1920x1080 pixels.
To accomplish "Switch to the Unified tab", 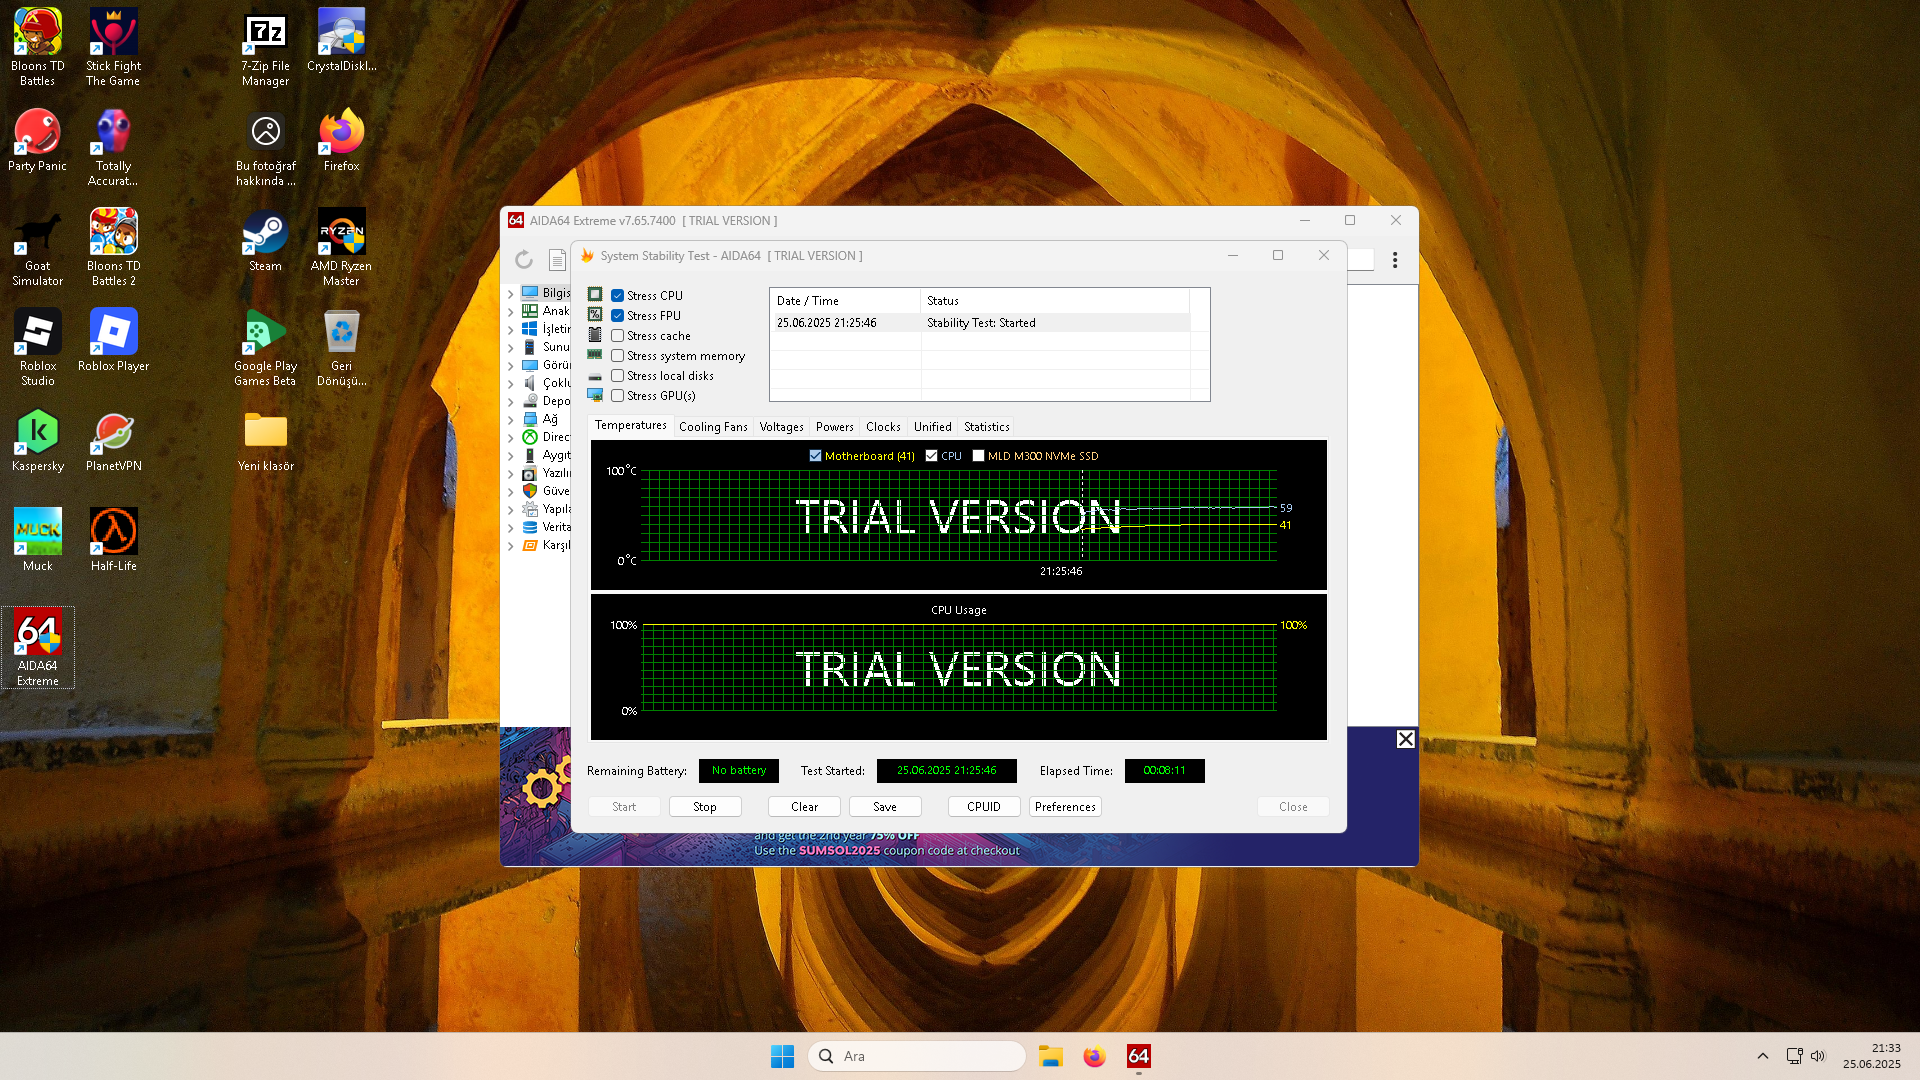I will 933,427.
